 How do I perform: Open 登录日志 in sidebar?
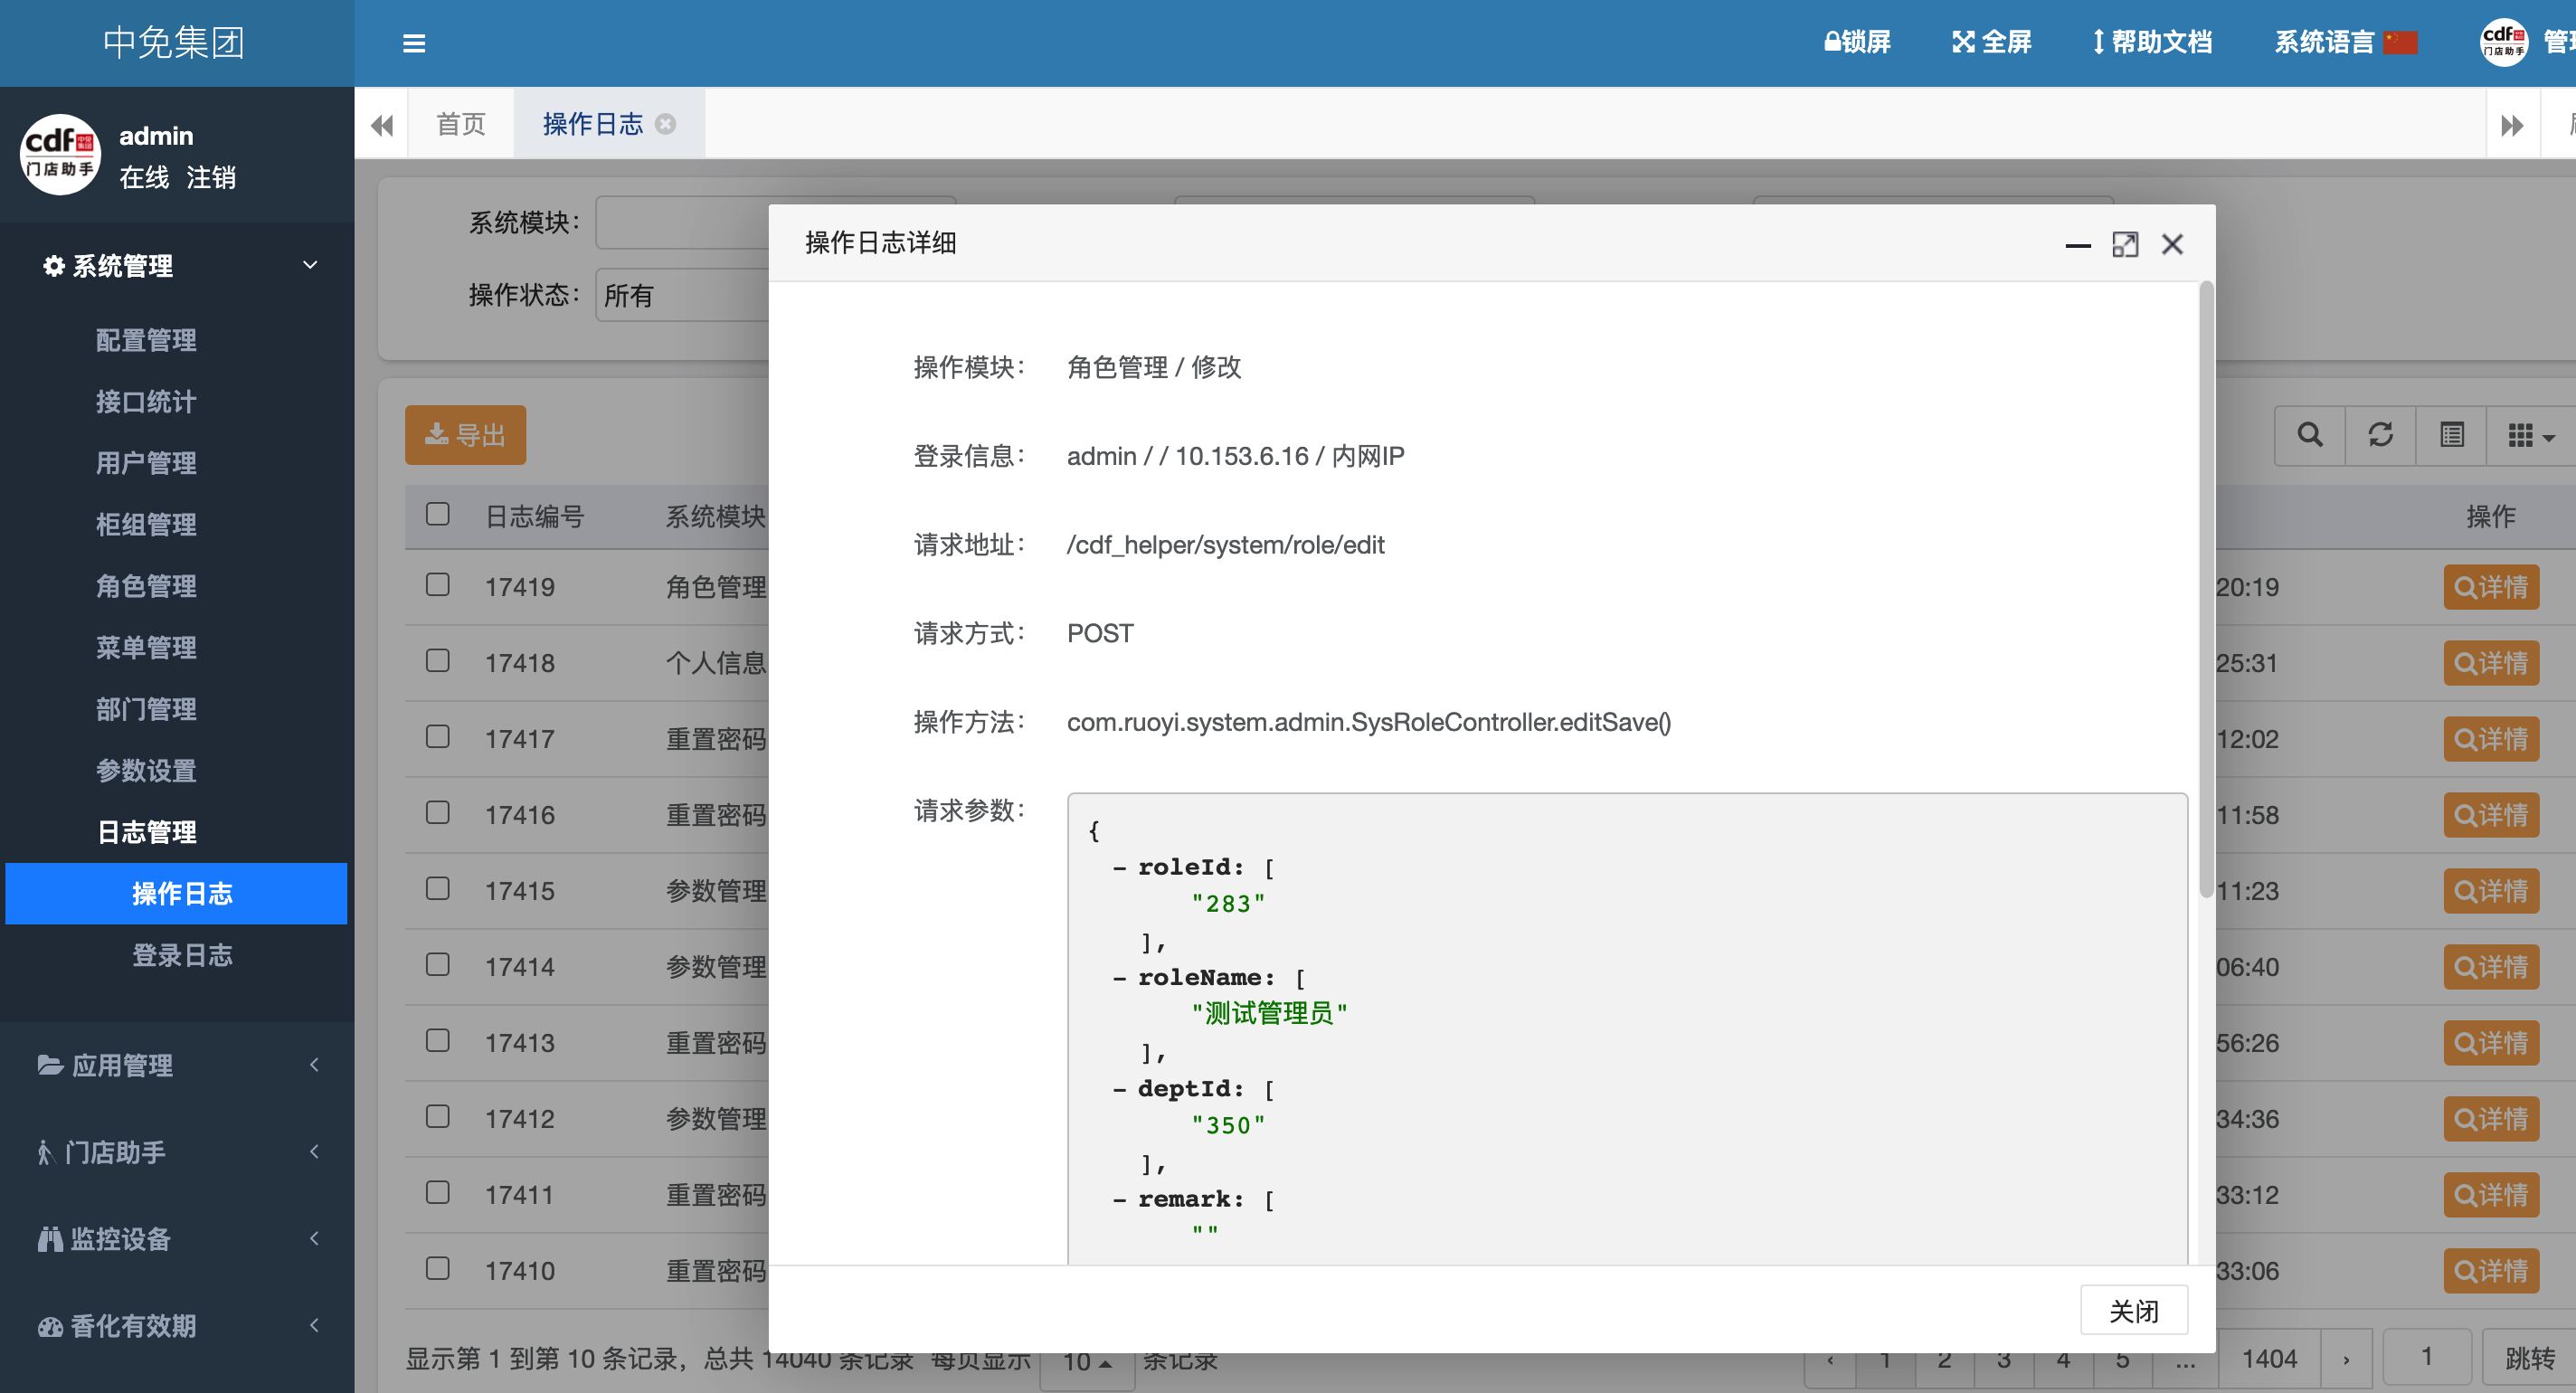click(x=182, y=955)
